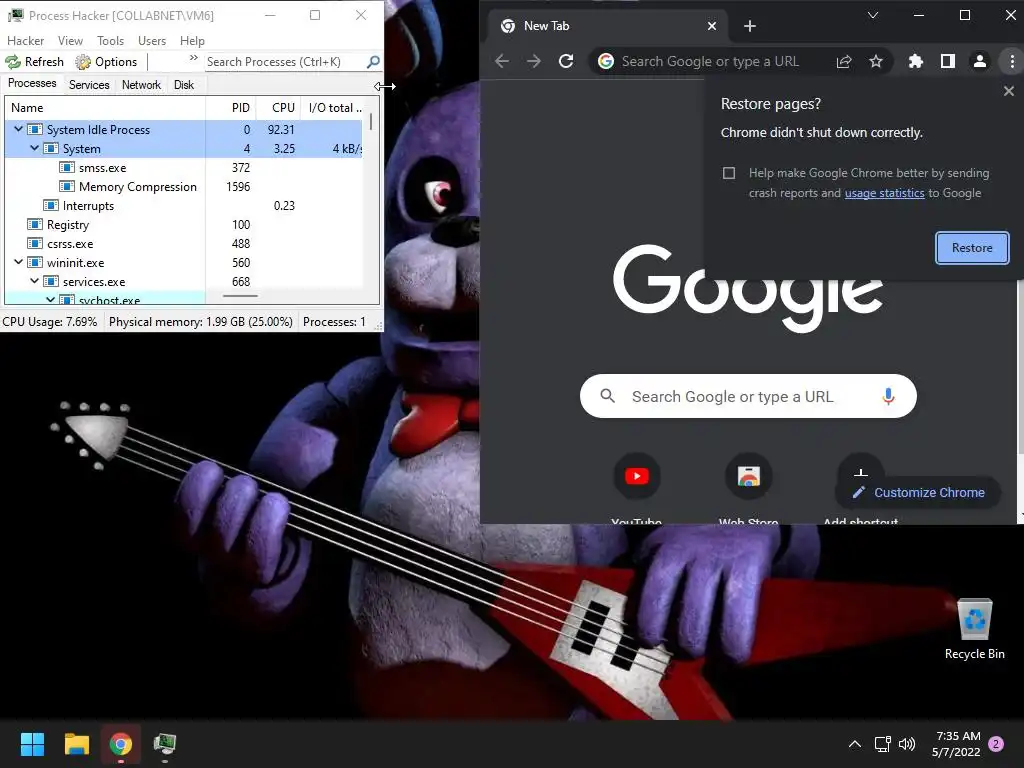Open the View menu
1024x768 pixels.
tap(70, 40)
